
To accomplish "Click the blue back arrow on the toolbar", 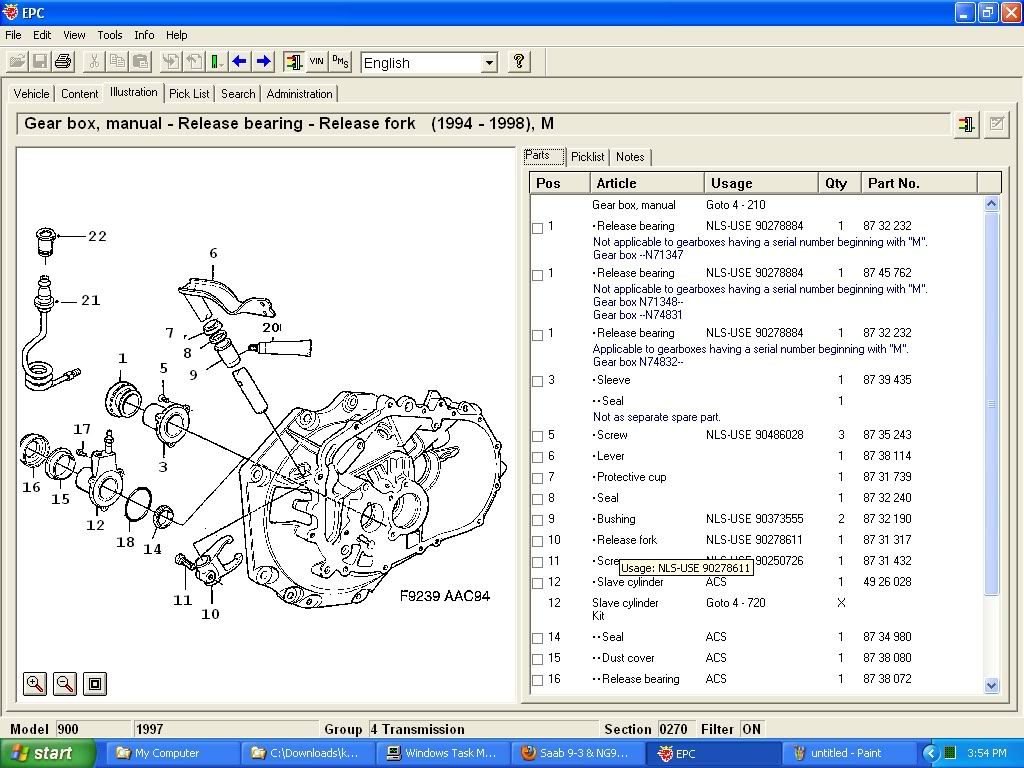I will [x=239, y=61].
